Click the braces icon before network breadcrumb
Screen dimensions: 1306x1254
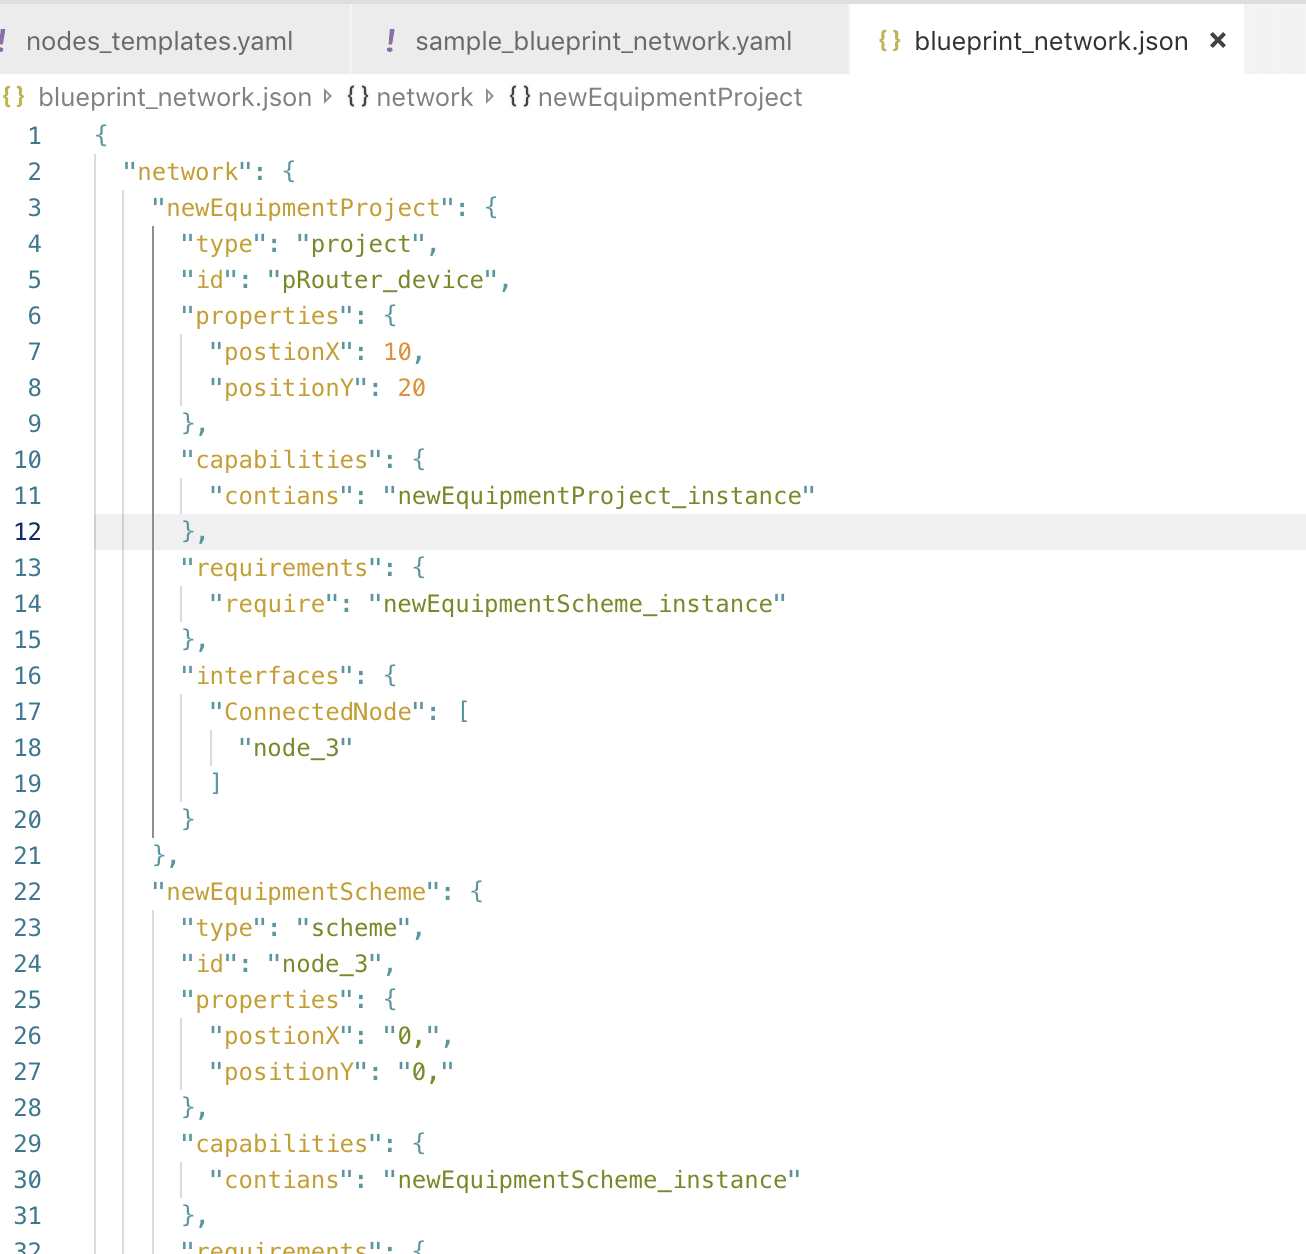[x=358, y=97]
